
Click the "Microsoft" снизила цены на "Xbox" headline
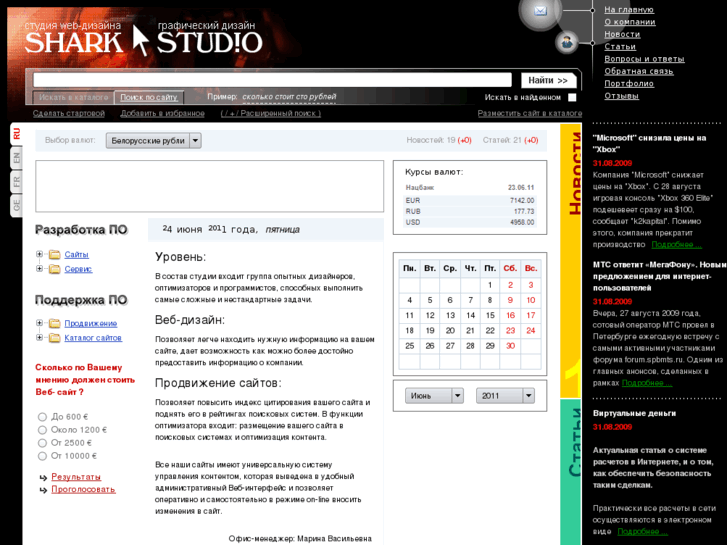click(649, 144)
